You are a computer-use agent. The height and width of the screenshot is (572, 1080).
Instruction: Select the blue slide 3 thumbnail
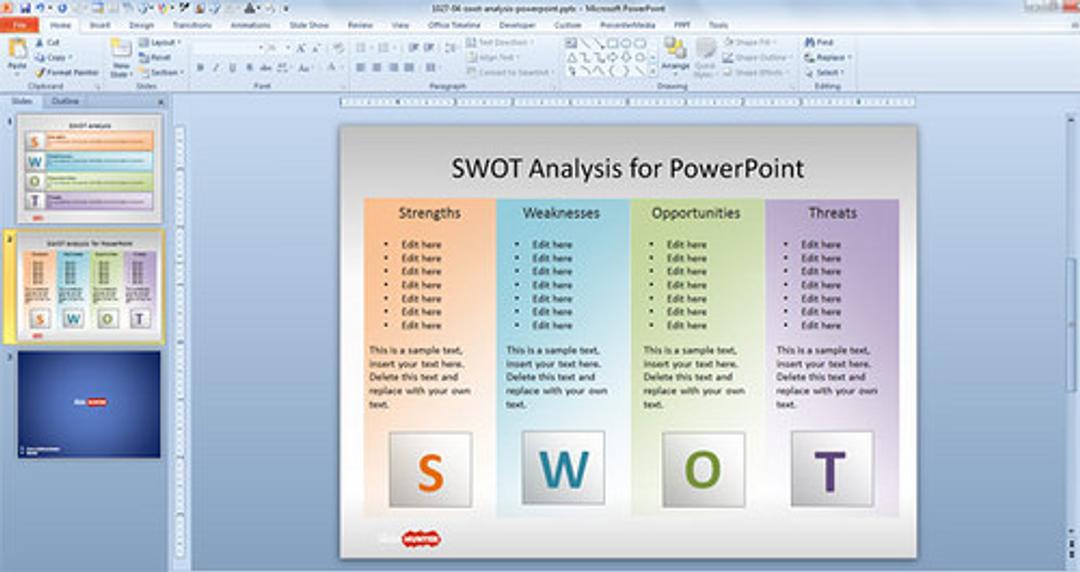(x=90, y=404)
